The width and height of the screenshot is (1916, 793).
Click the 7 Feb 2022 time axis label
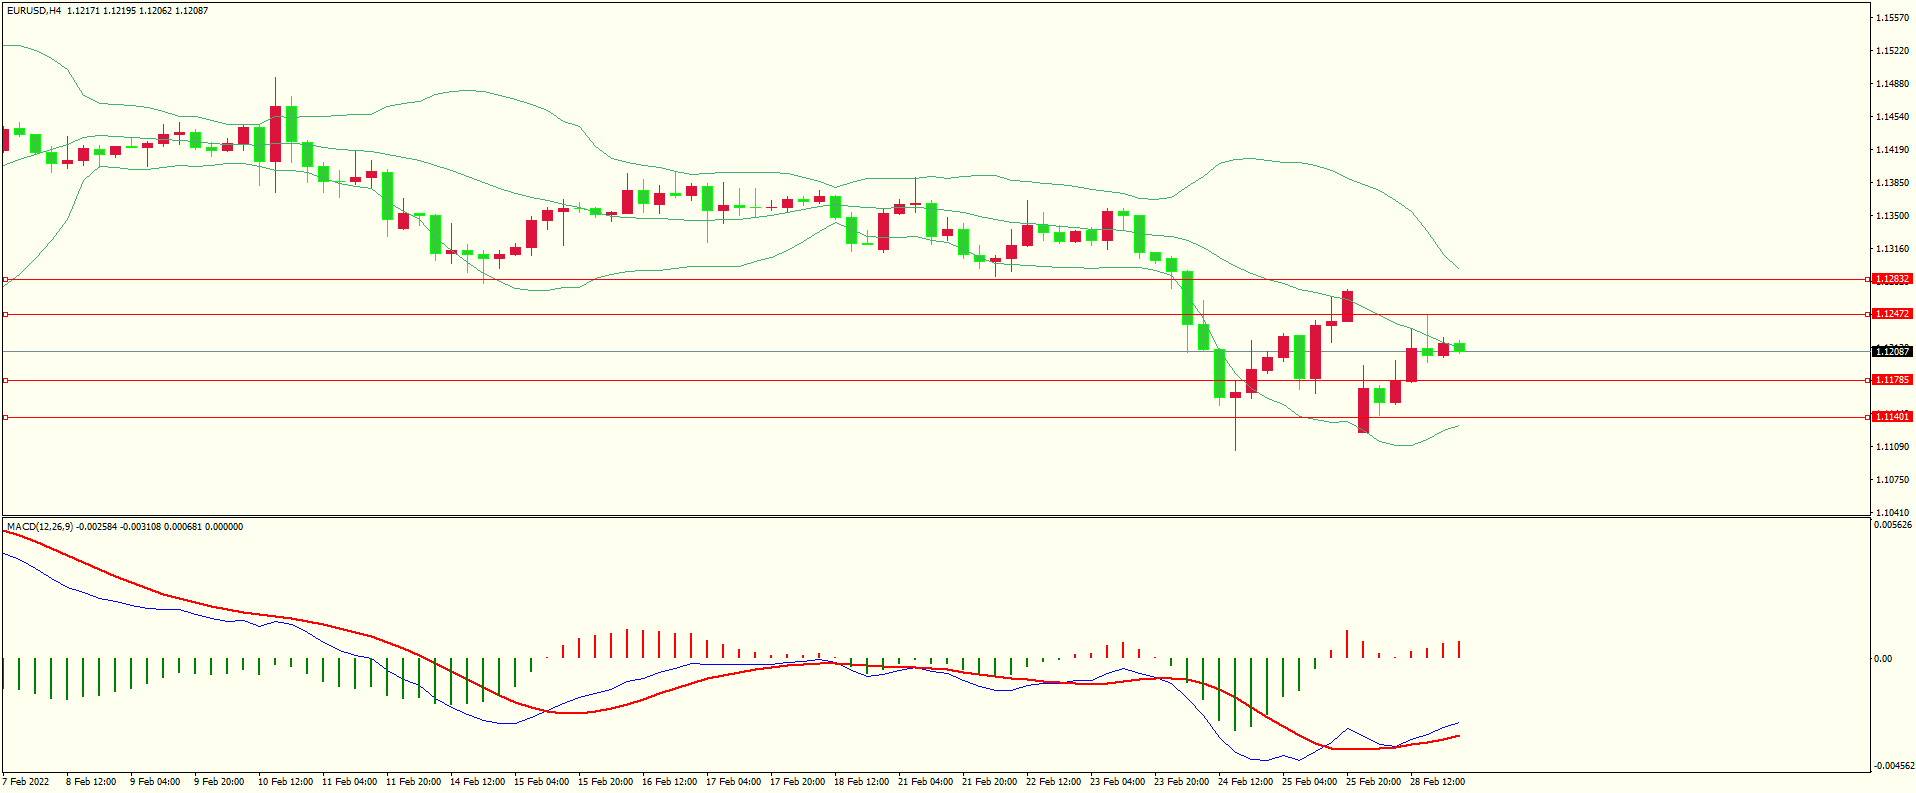(x=26, y=782)
